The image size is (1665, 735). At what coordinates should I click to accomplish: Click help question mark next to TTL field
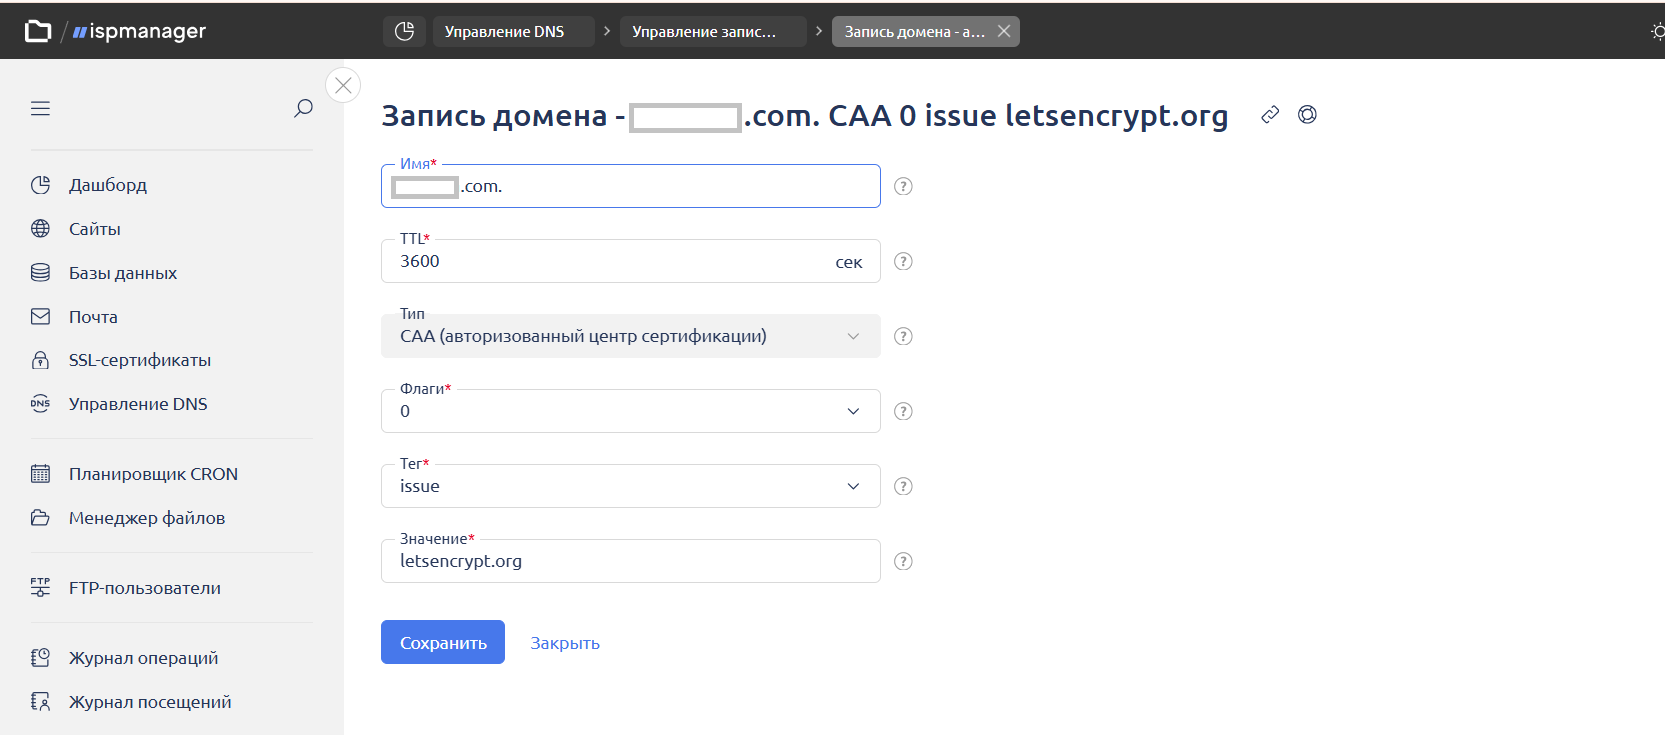click(x=903, y=261)
